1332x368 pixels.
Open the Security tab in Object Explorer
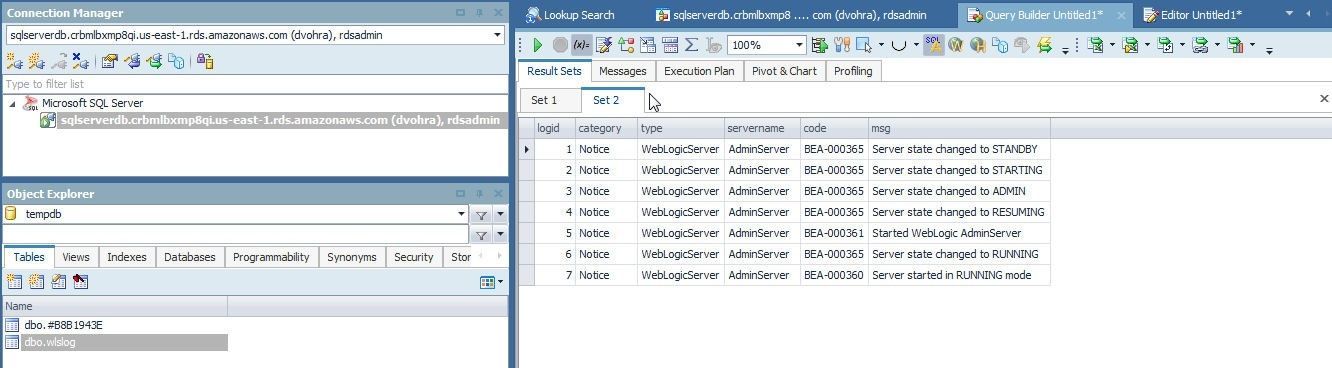tap(413, 257)
